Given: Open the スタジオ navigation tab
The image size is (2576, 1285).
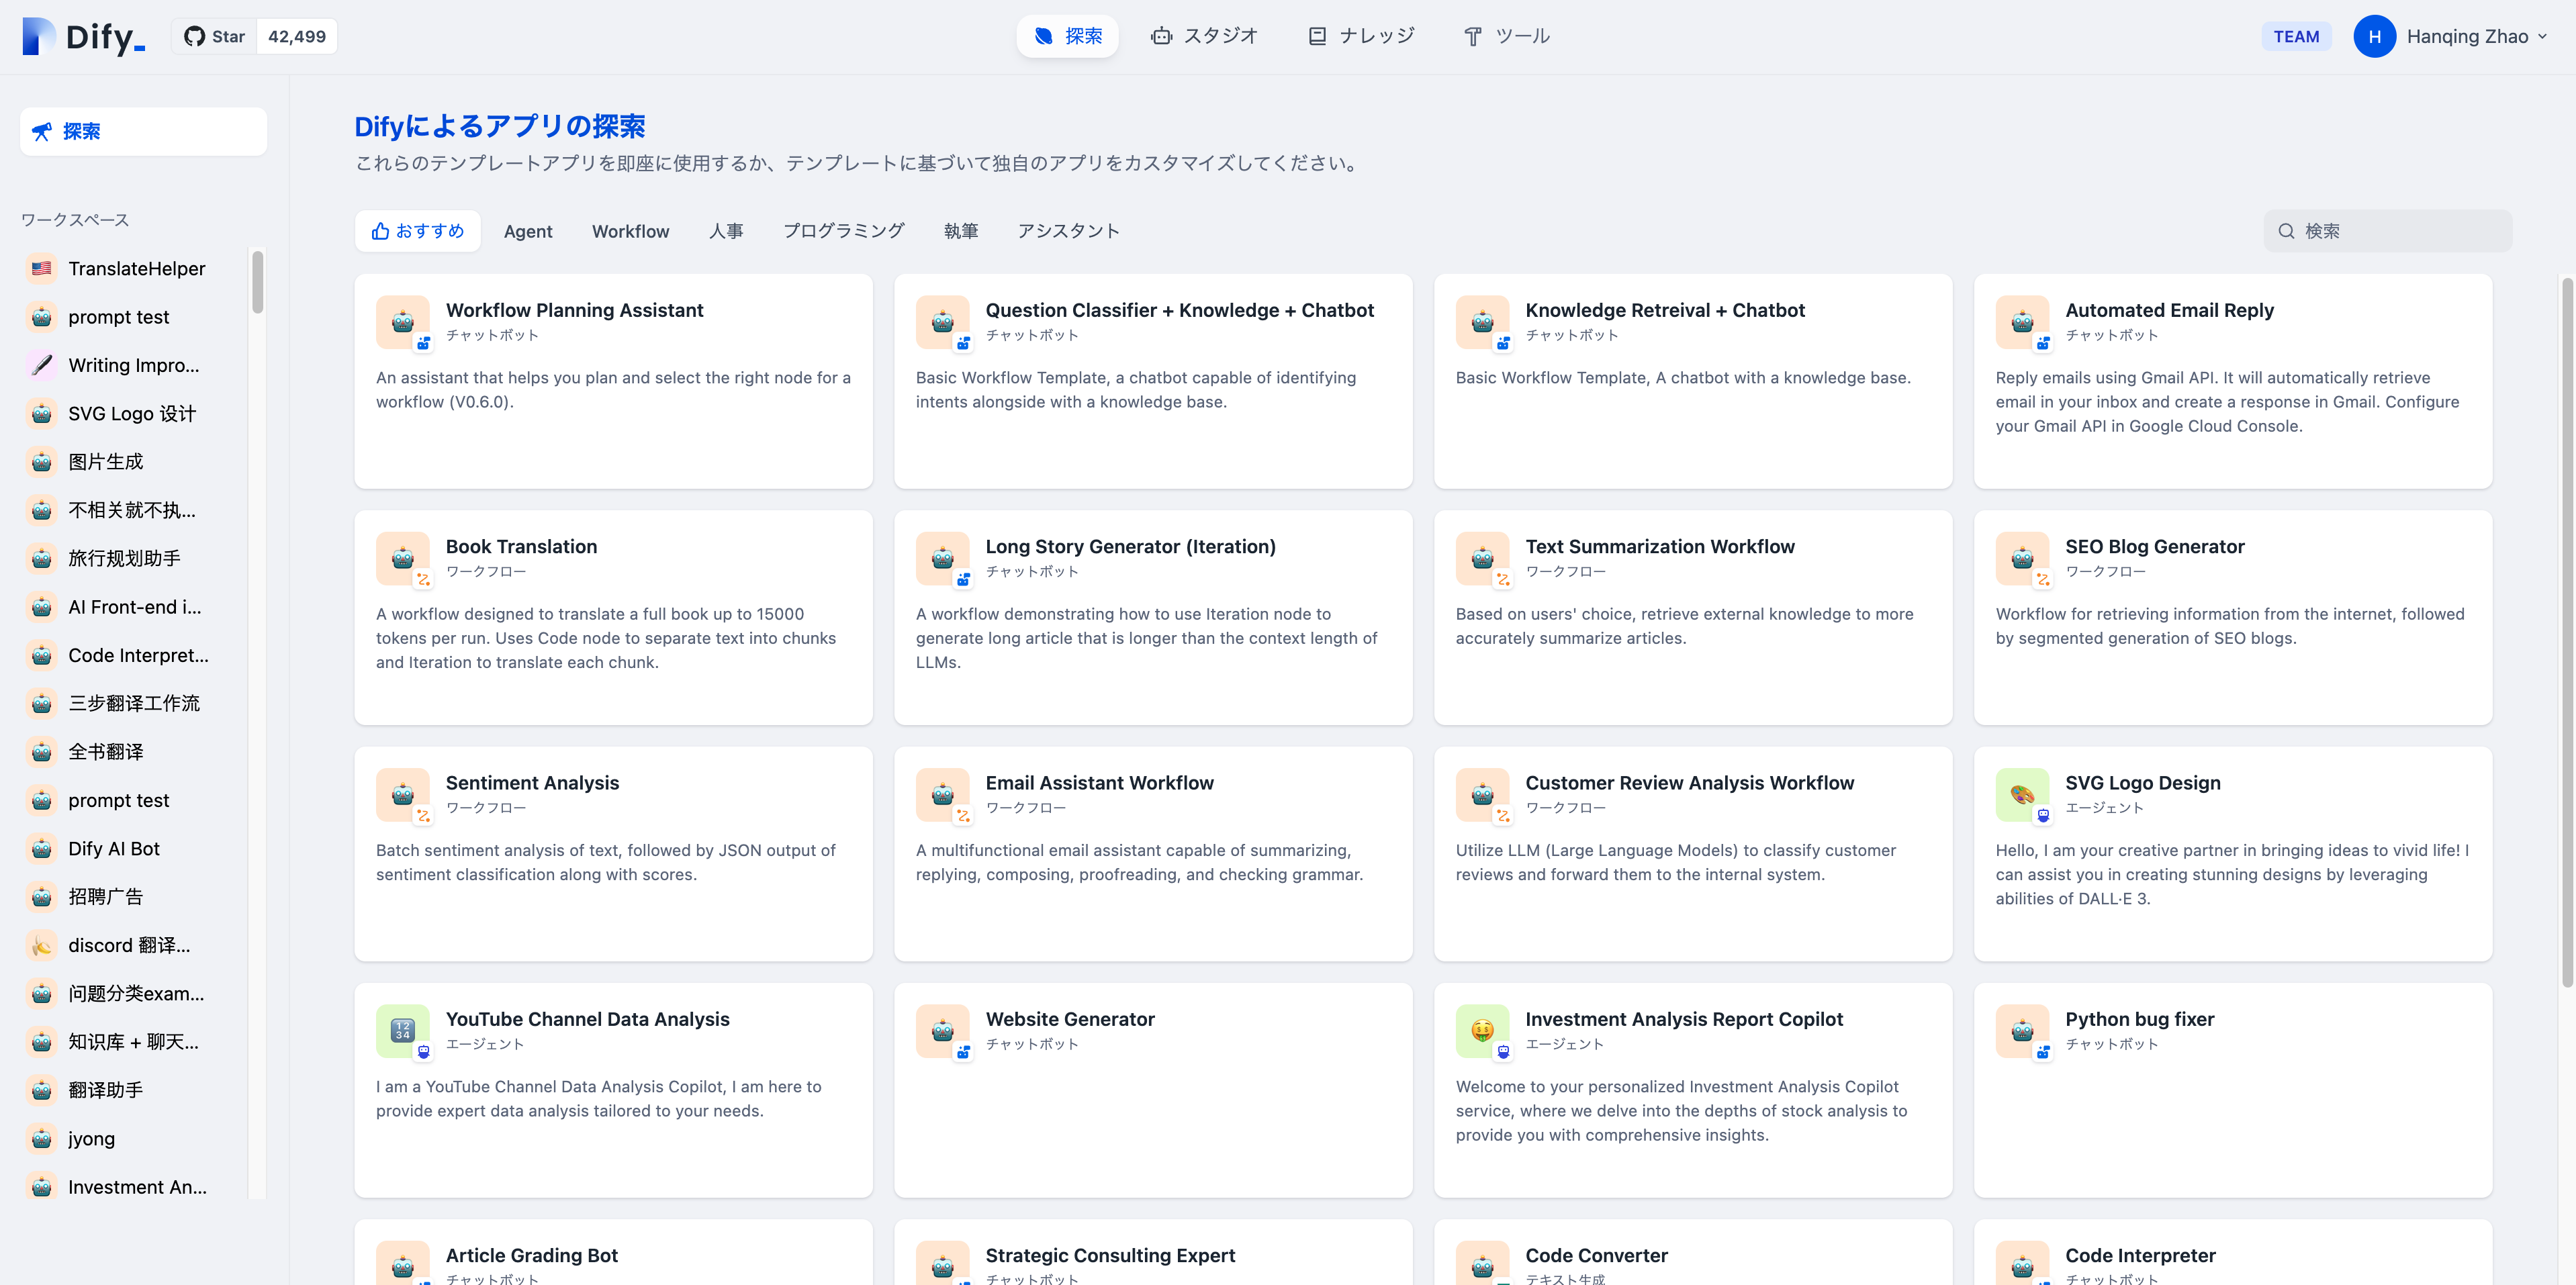Looking at the screenshot, I should click(1204, 36).
